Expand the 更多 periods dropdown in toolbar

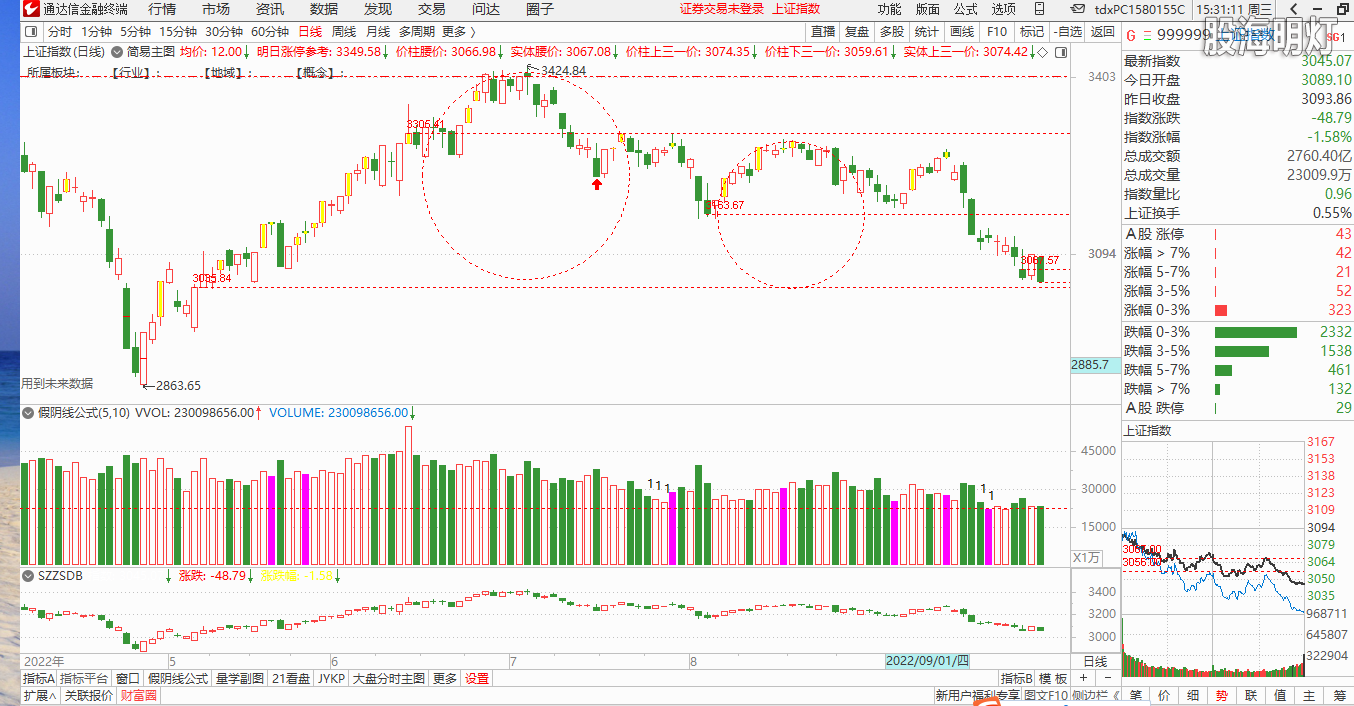click(x=458, y=32)
